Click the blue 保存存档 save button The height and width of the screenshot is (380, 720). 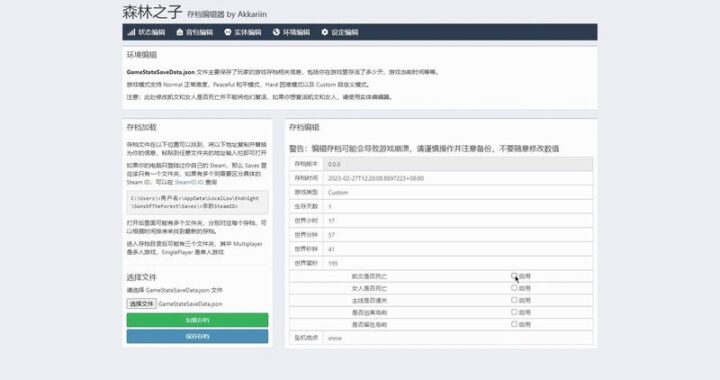click(197, 336)
